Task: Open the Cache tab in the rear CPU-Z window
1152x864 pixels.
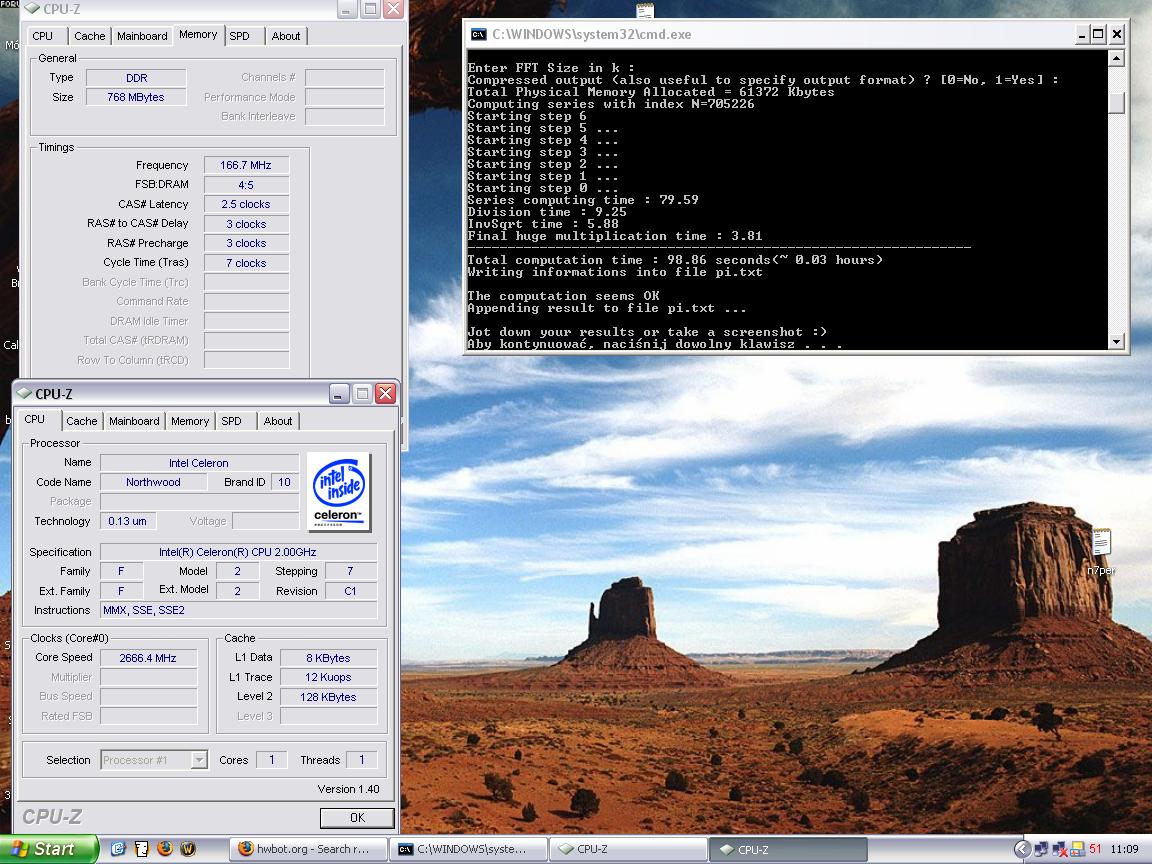Action: (90, 36)
